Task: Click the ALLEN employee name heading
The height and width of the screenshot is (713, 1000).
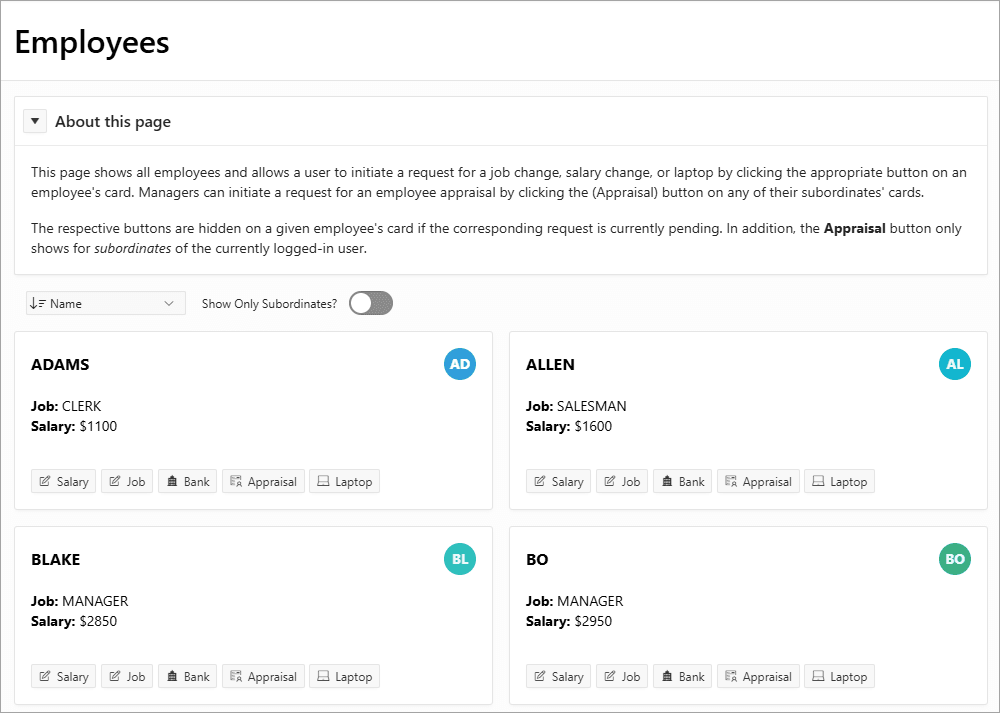Action: click(550, 365)
